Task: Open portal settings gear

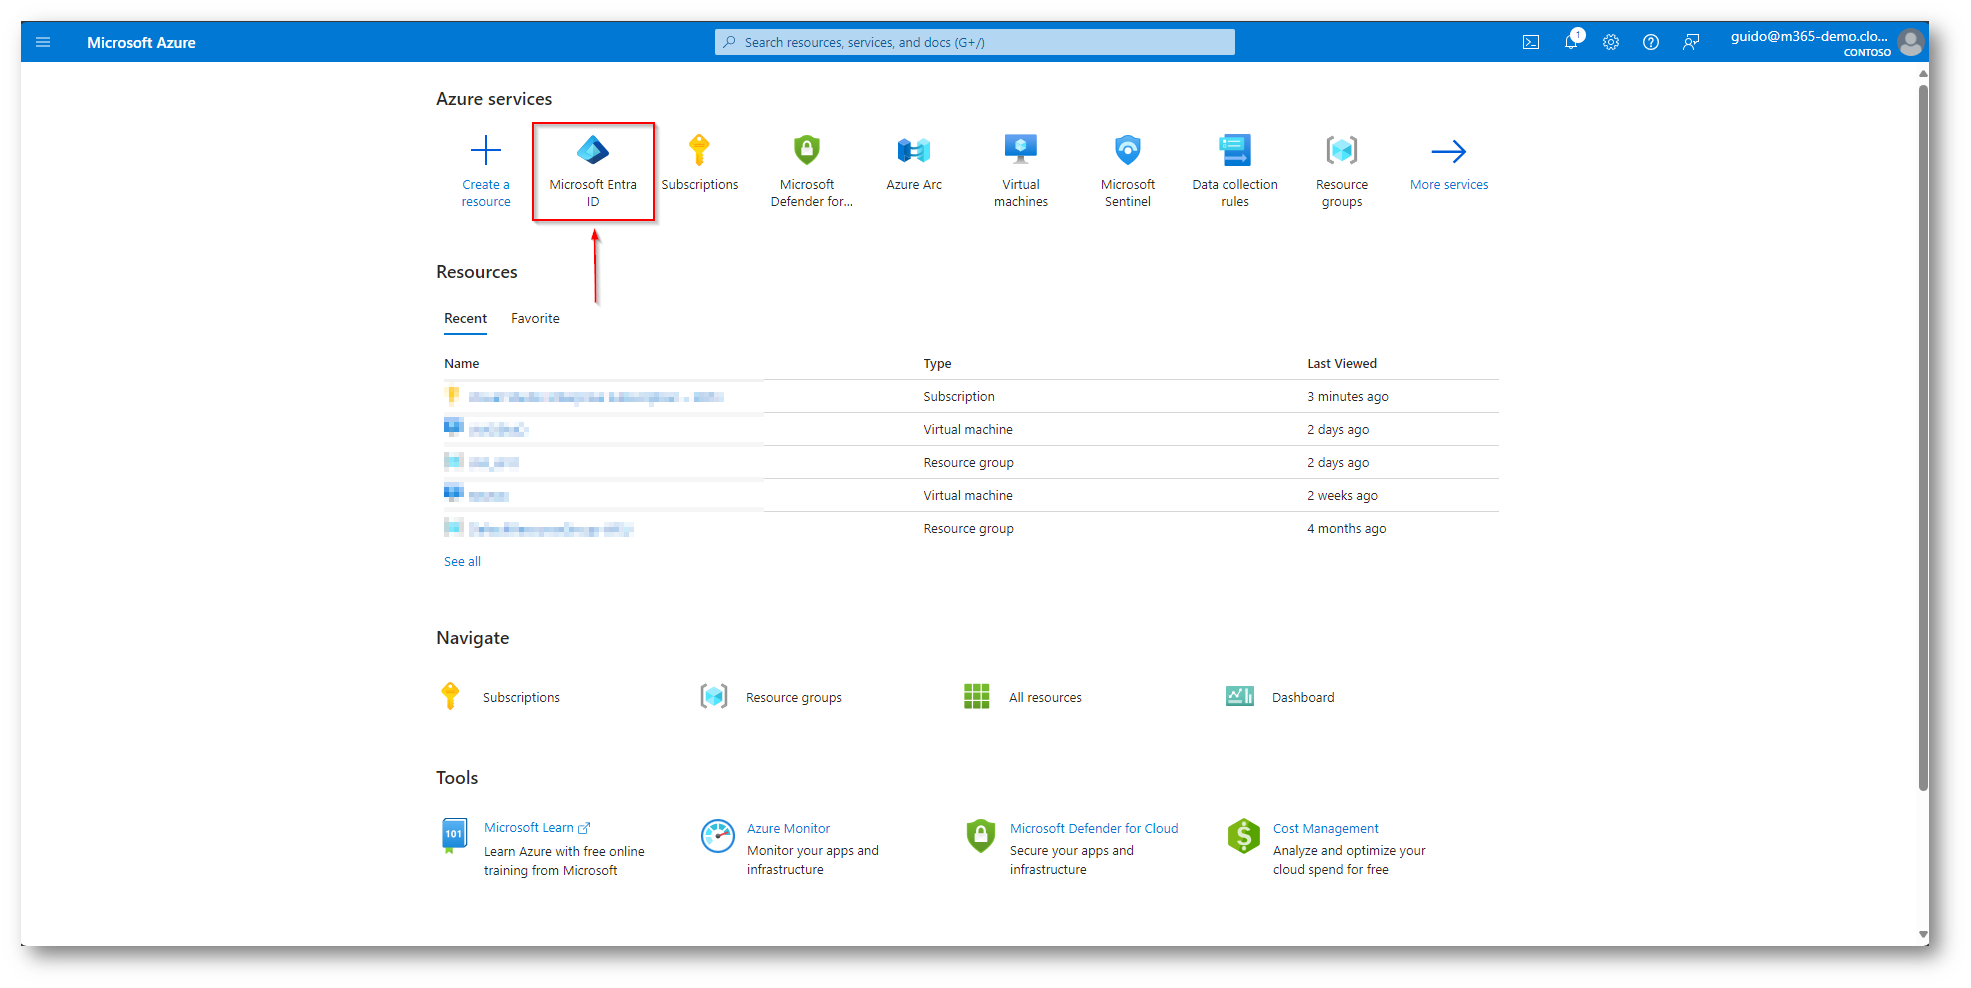Action: tap(1610, 42)
